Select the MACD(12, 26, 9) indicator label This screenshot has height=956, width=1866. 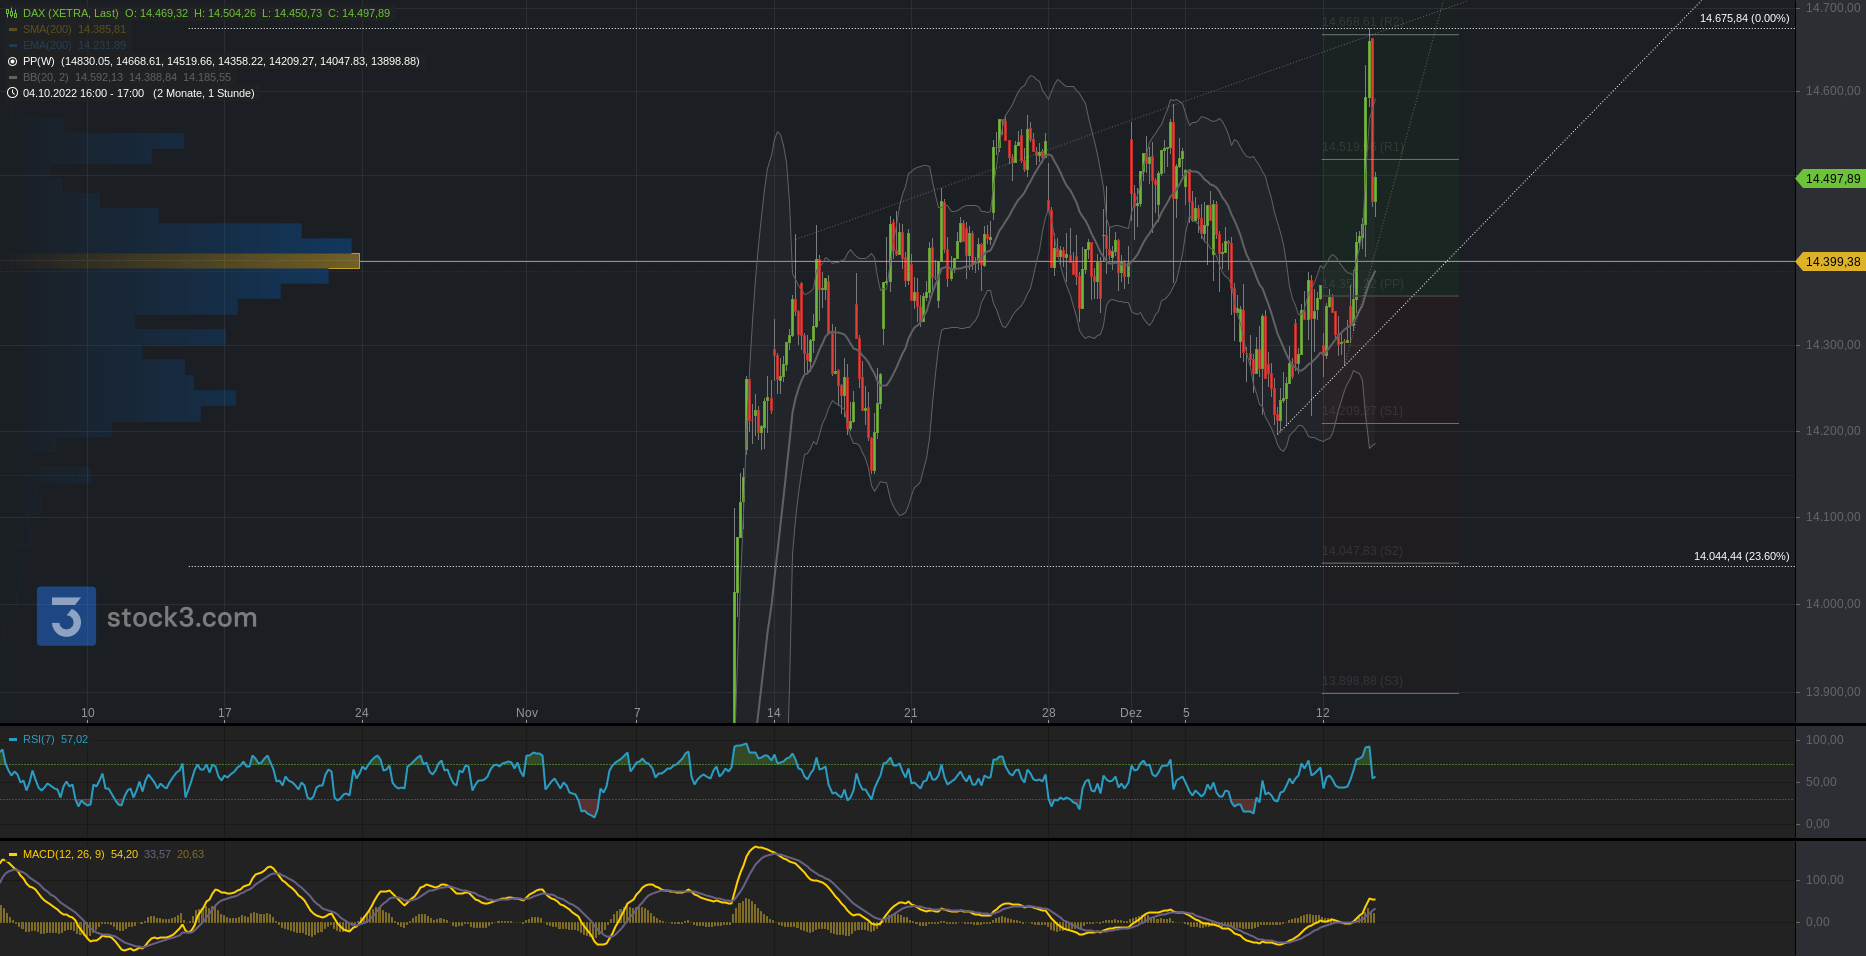63,854
